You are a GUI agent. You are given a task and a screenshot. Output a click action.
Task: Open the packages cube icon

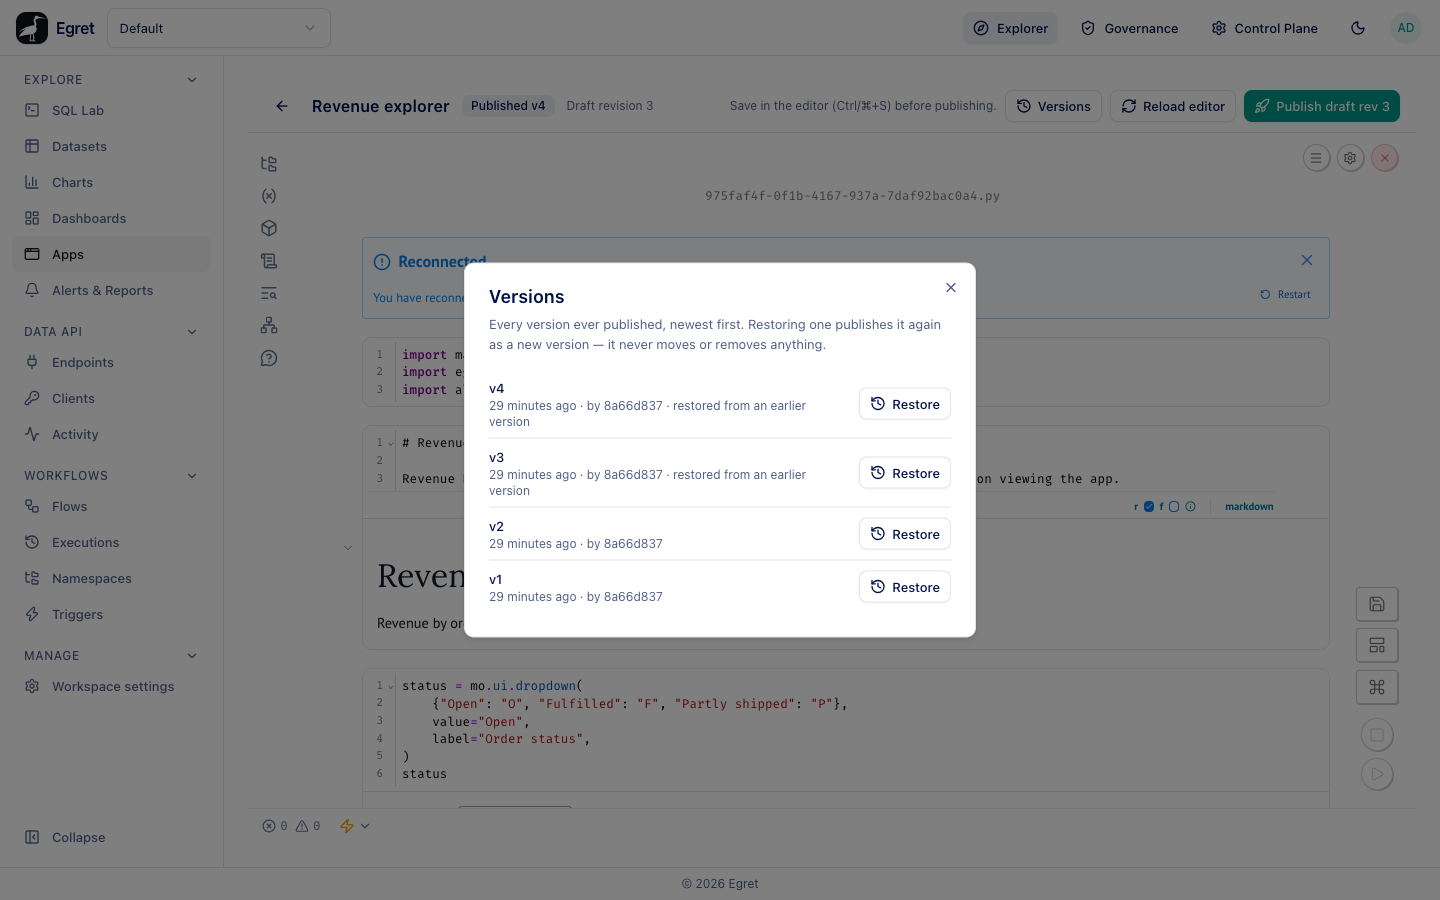point(269,228)
